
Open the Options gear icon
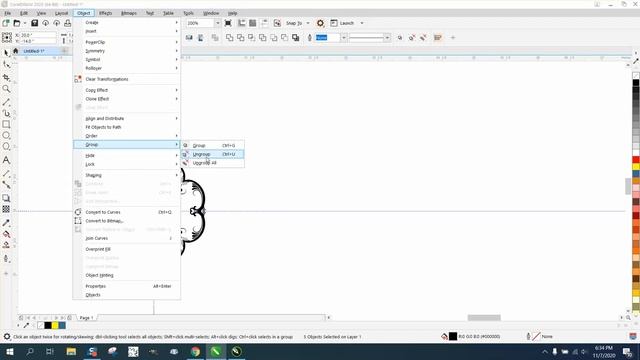(x=320, y=23)
